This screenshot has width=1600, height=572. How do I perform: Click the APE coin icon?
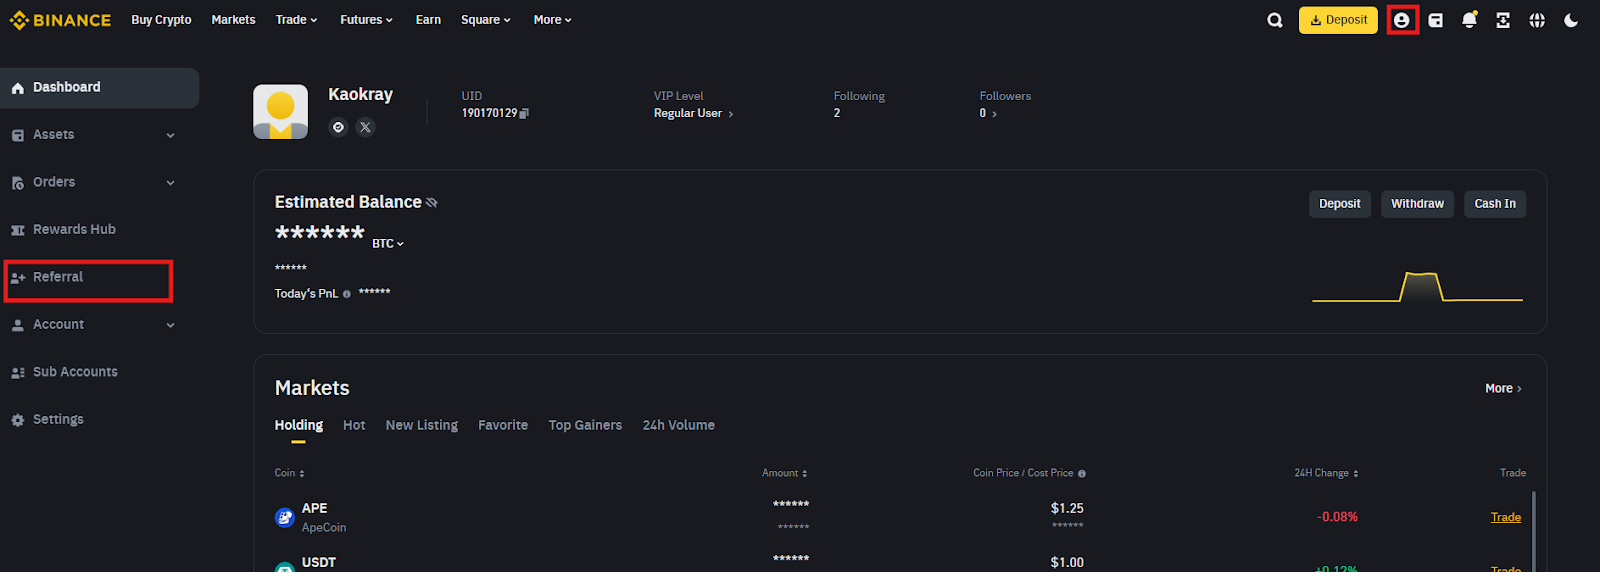pyautogui.click(x=284, y=517)
